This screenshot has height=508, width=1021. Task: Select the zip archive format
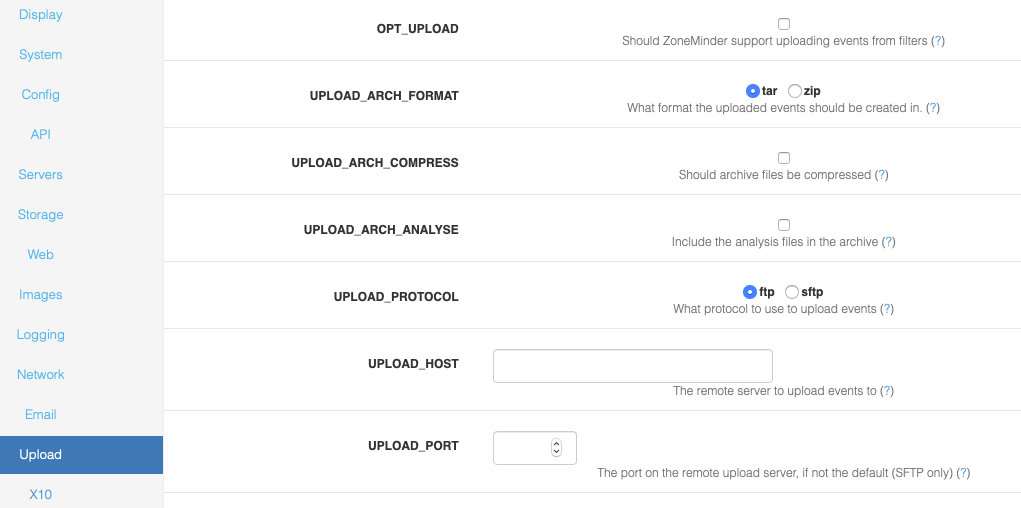pos(794,91)
